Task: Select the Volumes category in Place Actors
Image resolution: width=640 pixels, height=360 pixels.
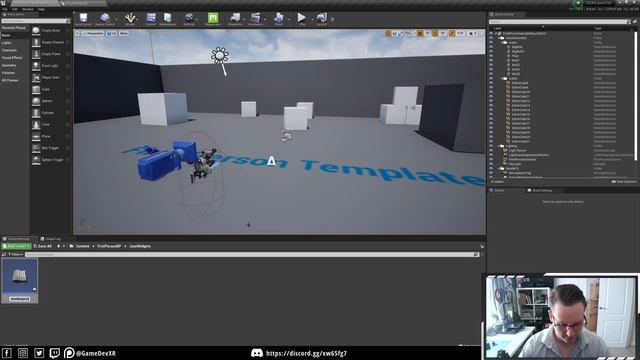Action: click(x=8, y=73)
